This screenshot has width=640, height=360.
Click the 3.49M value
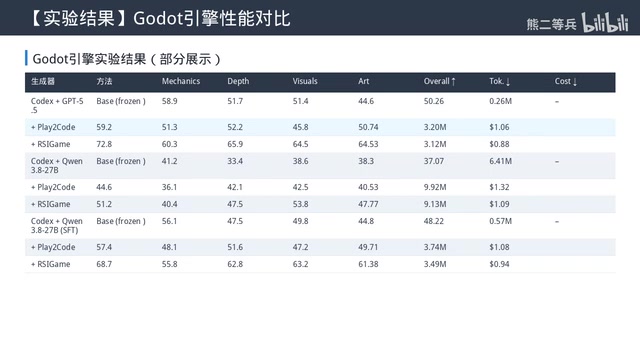click(x=435, y=264)
